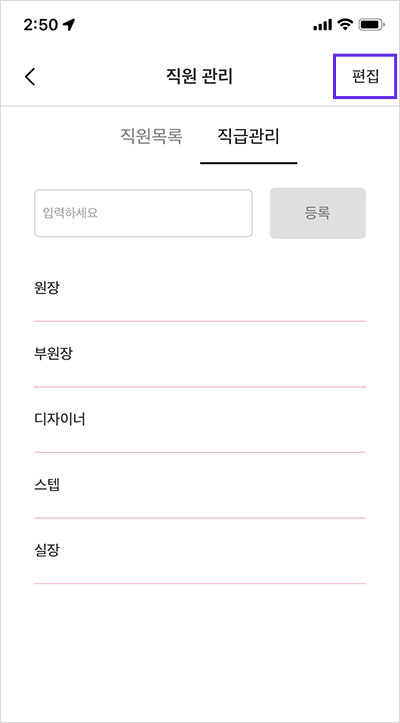Tap the battery status icon
The height and width of the screenshot is (723, 400).
[371, 25]
